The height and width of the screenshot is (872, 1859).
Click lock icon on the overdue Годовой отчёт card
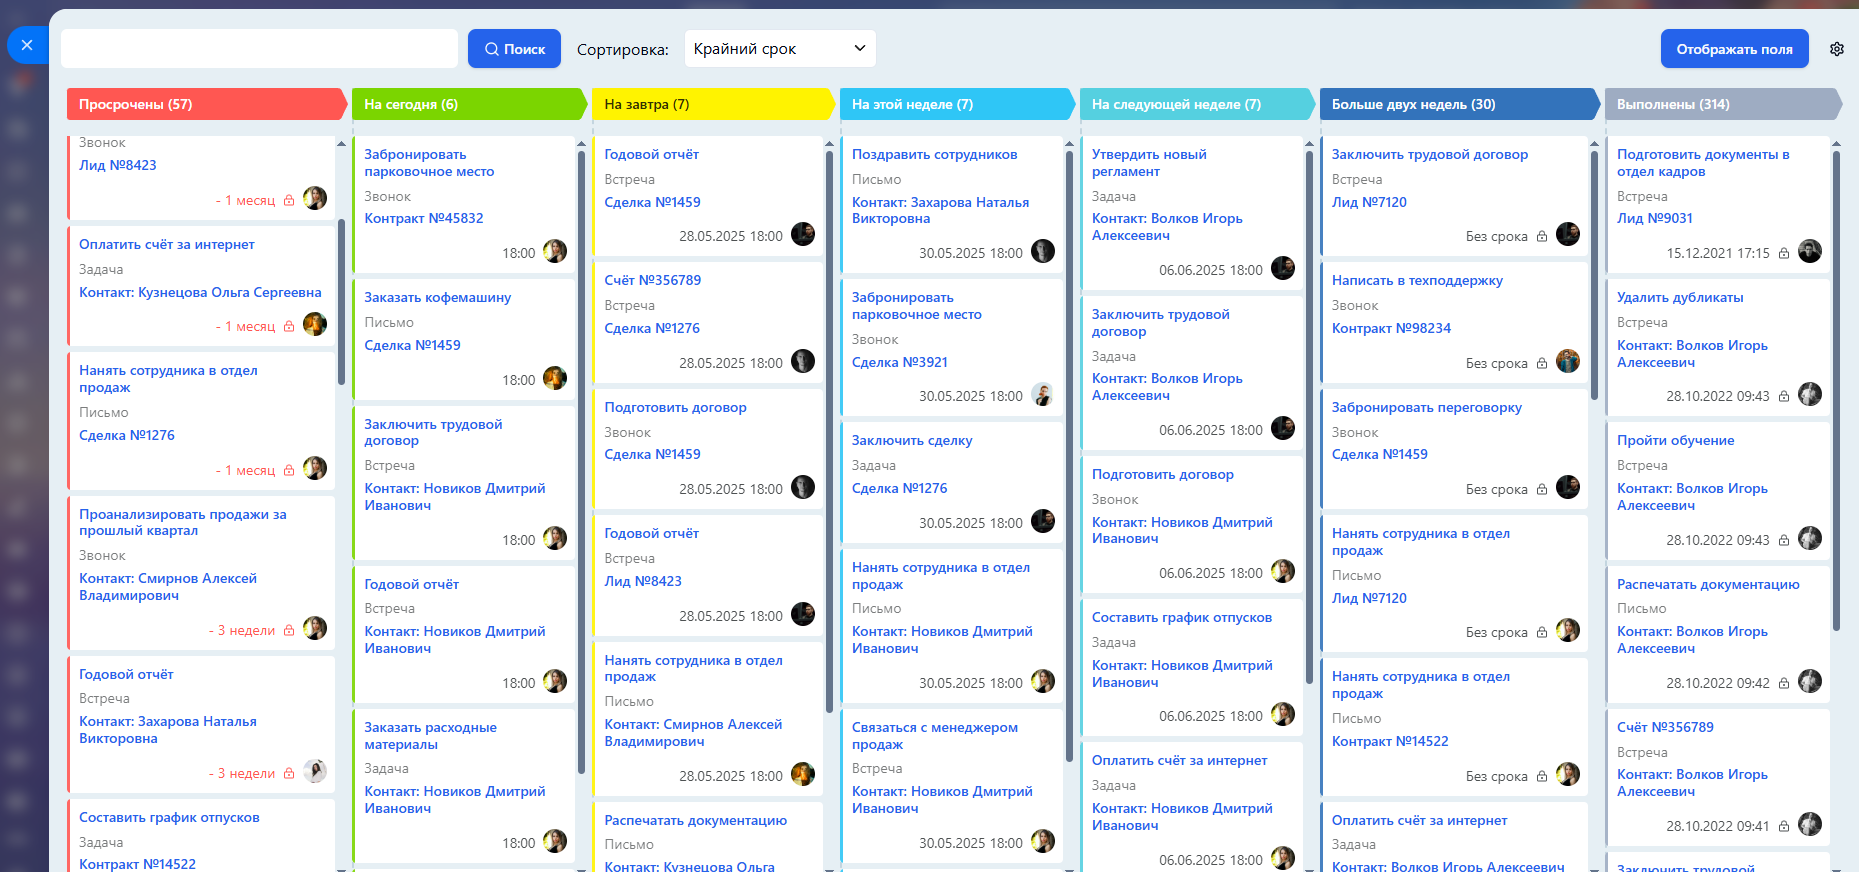289,773
